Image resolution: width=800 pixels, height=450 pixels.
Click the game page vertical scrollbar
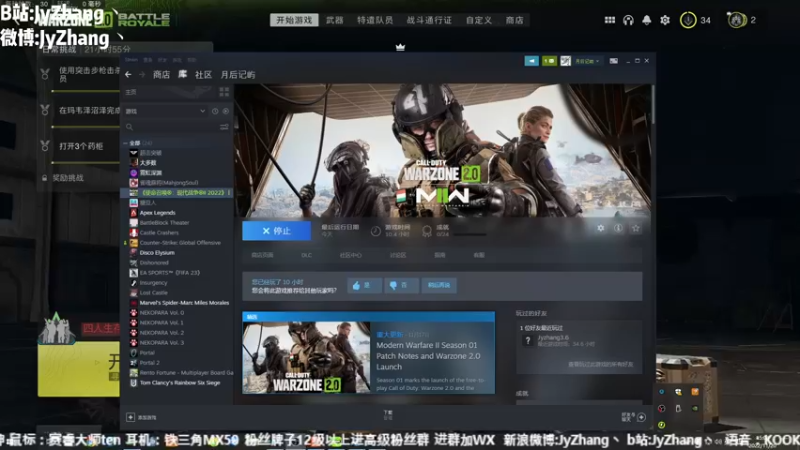click(652, 105)
